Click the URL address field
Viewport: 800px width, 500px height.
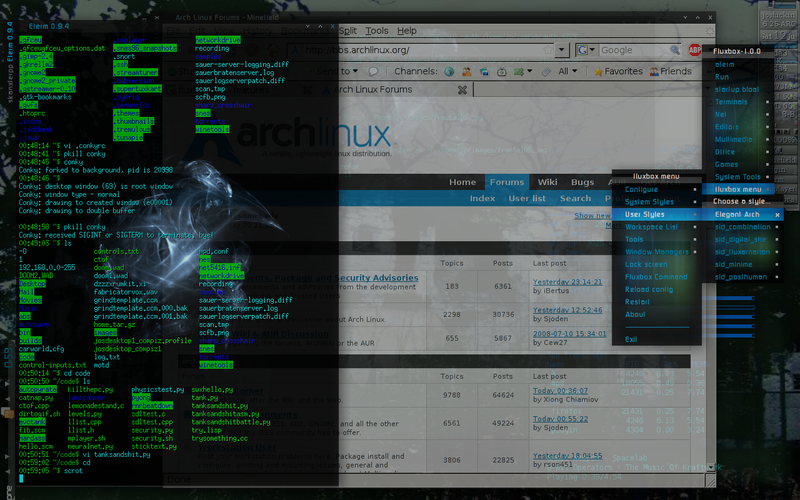[420, 50]
